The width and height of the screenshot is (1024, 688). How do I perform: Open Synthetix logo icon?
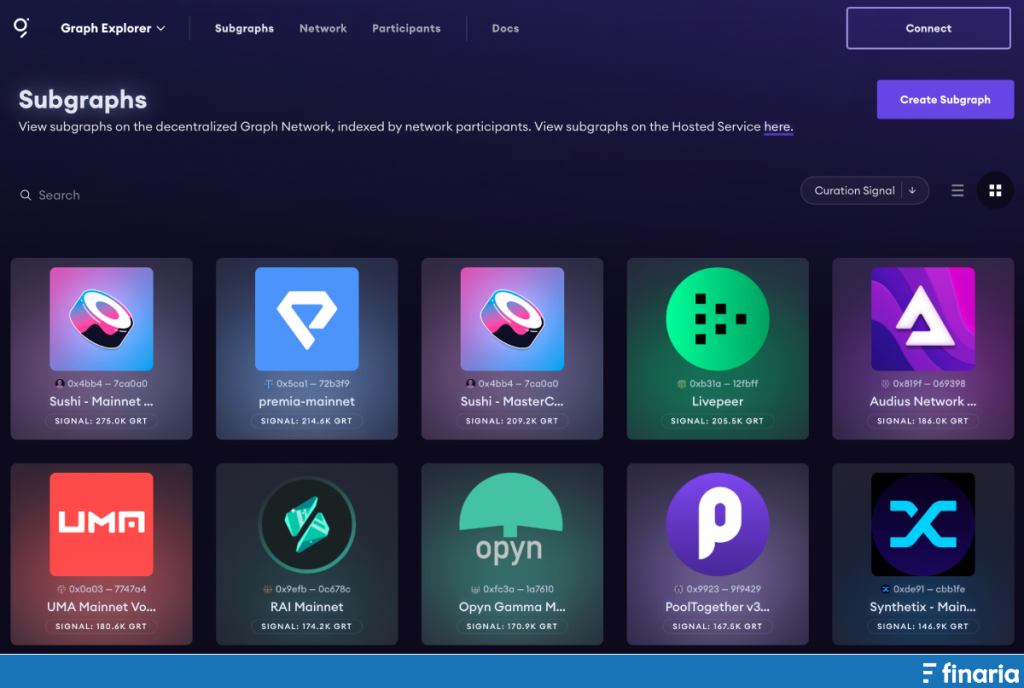923,524
